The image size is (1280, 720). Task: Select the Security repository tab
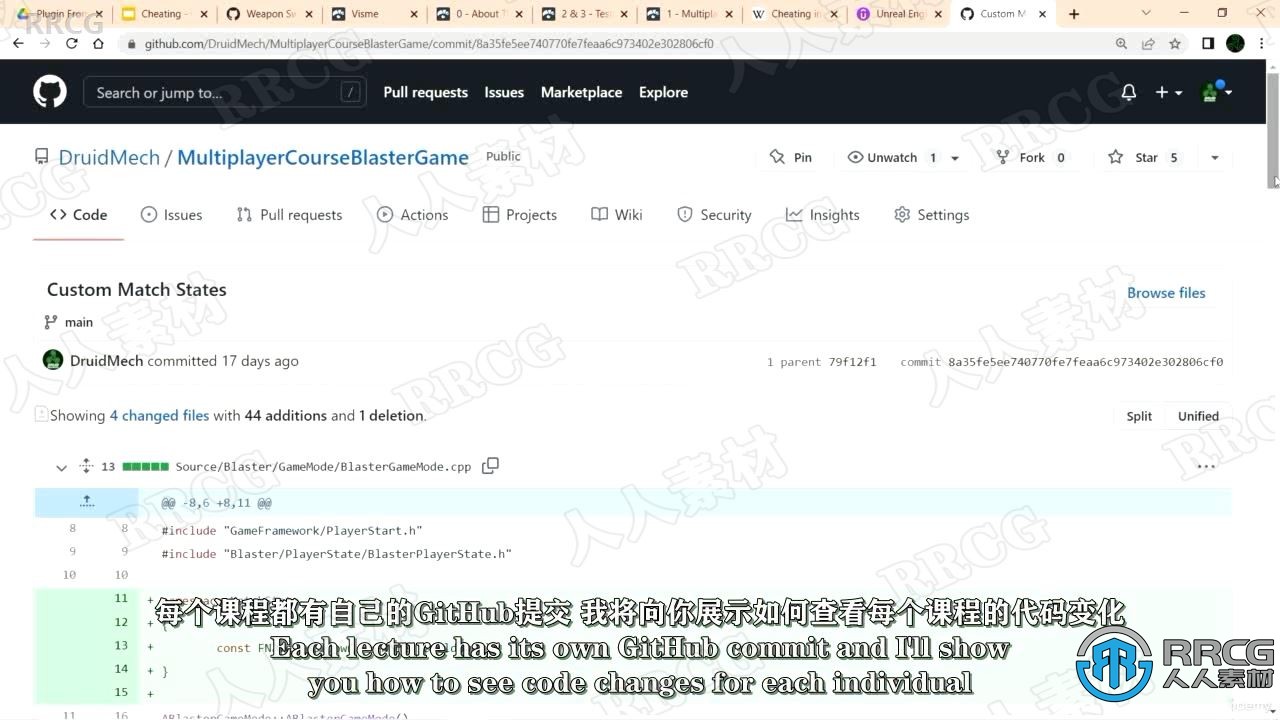pos(714,214)
